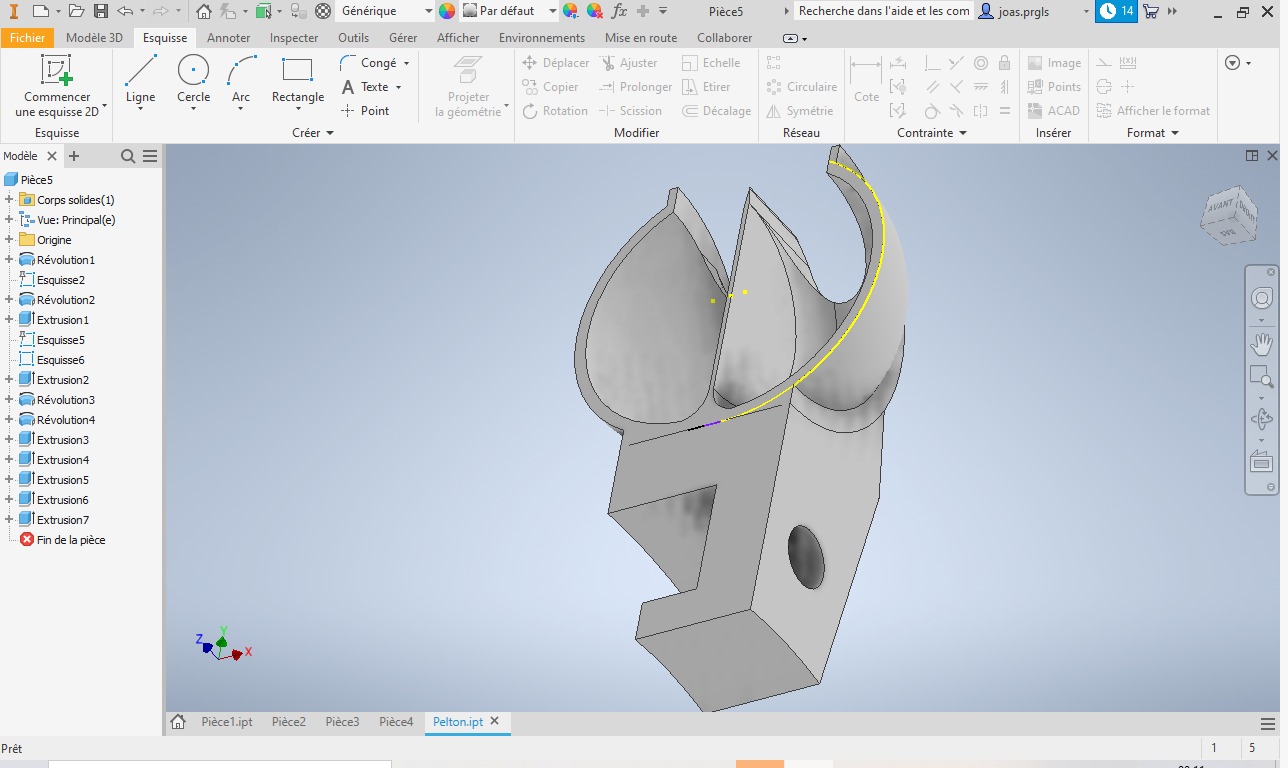
Task: Open the Modèle 3D ribbon tab
Action: point(94,38)
